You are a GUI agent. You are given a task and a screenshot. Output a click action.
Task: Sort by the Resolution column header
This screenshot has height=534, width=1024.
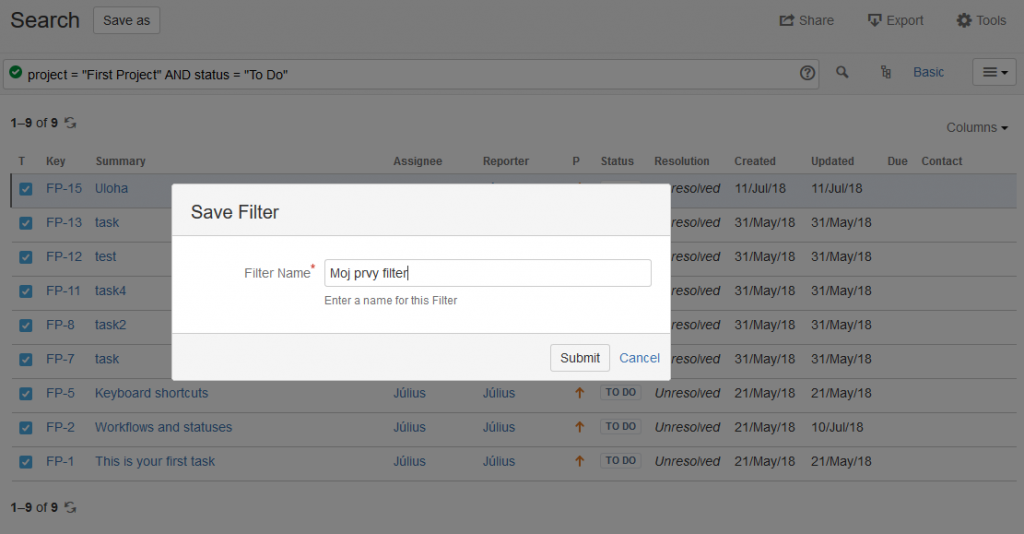pyautogui.click(x=682, y=161)
